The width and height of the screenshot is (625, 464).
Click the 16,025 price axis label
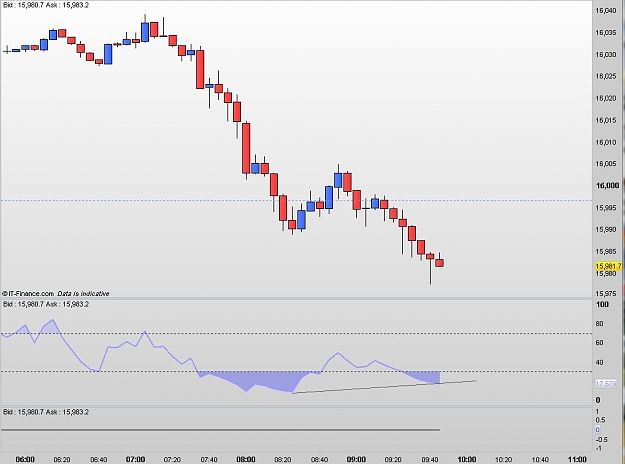tap(606, 77)
